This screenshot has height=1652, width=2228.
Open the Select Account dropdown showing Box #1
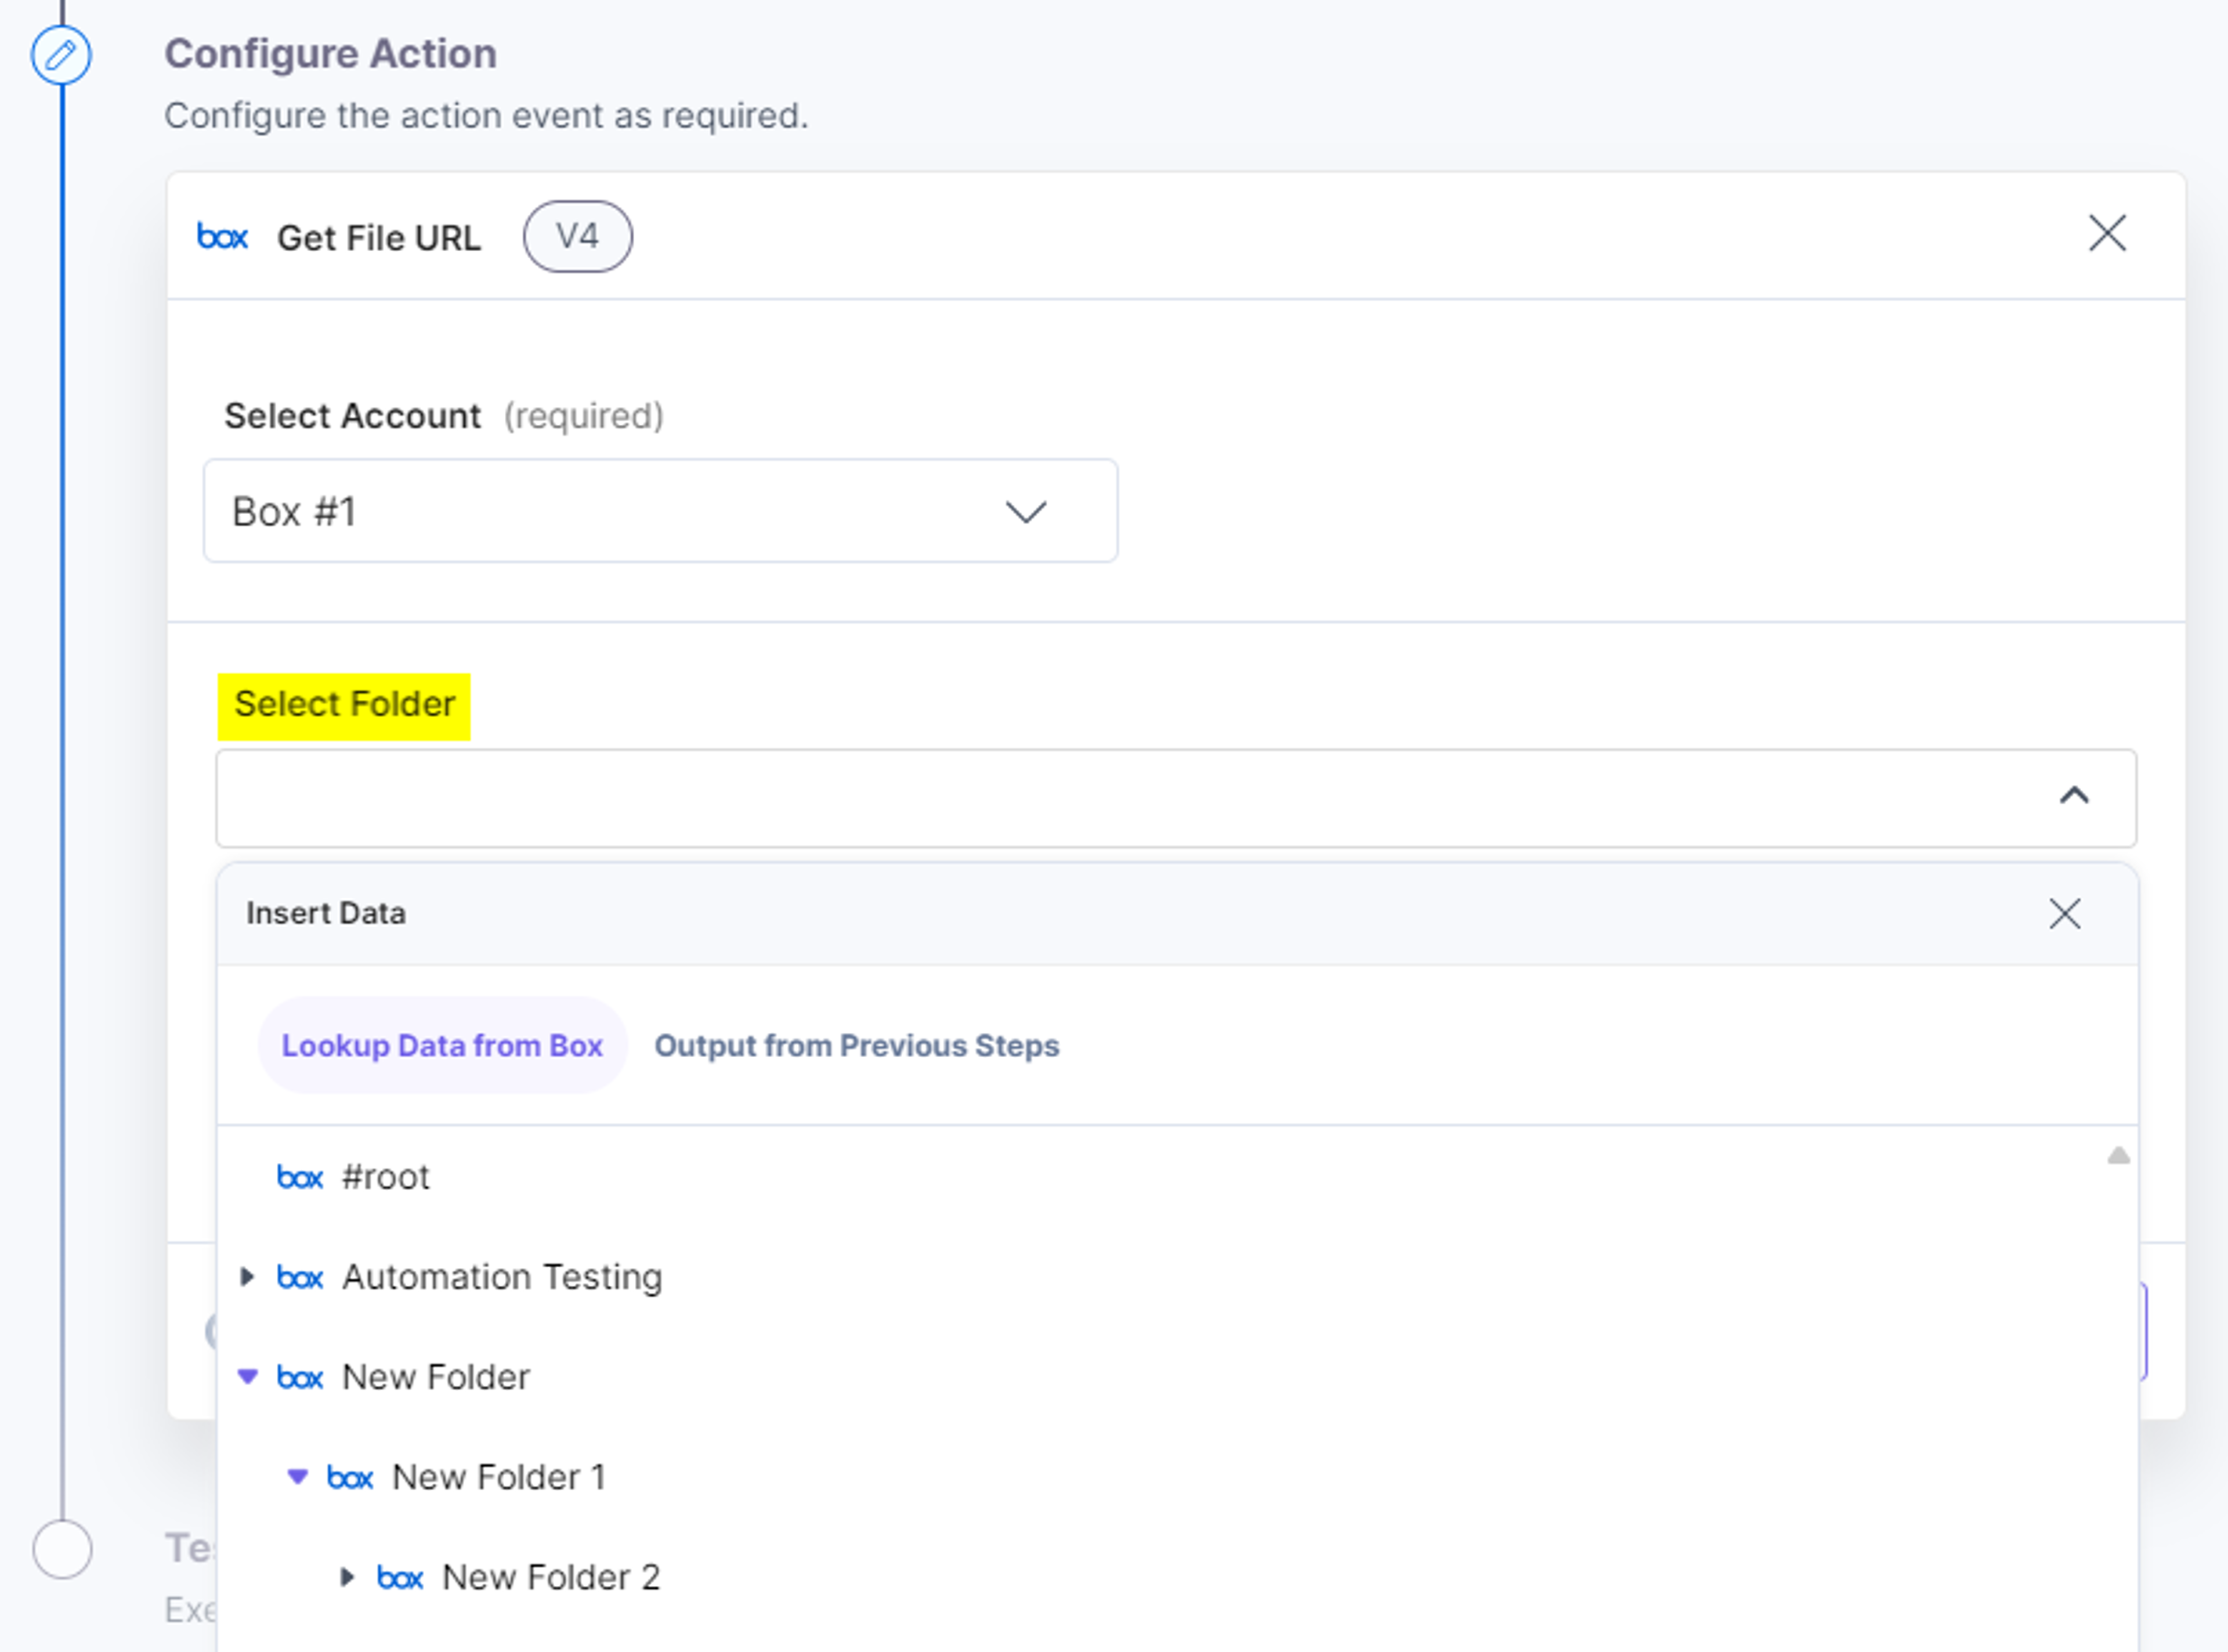click(x=660, y=511)
